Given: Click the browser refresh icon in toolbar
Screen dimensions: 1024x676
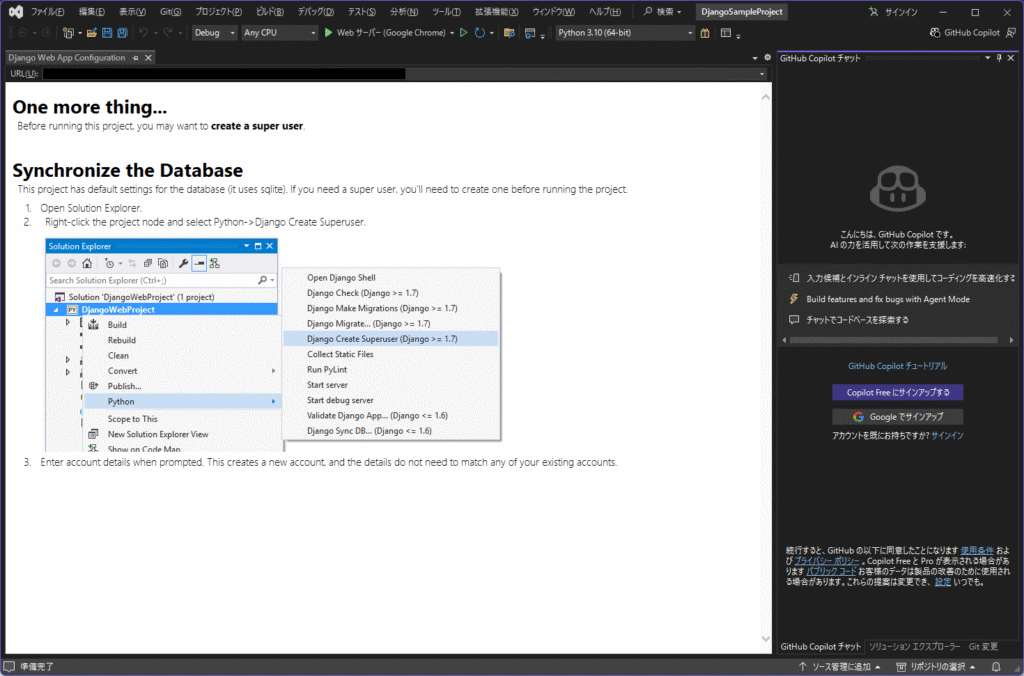Looking at the screenshot, I should (x=480, y=33).
